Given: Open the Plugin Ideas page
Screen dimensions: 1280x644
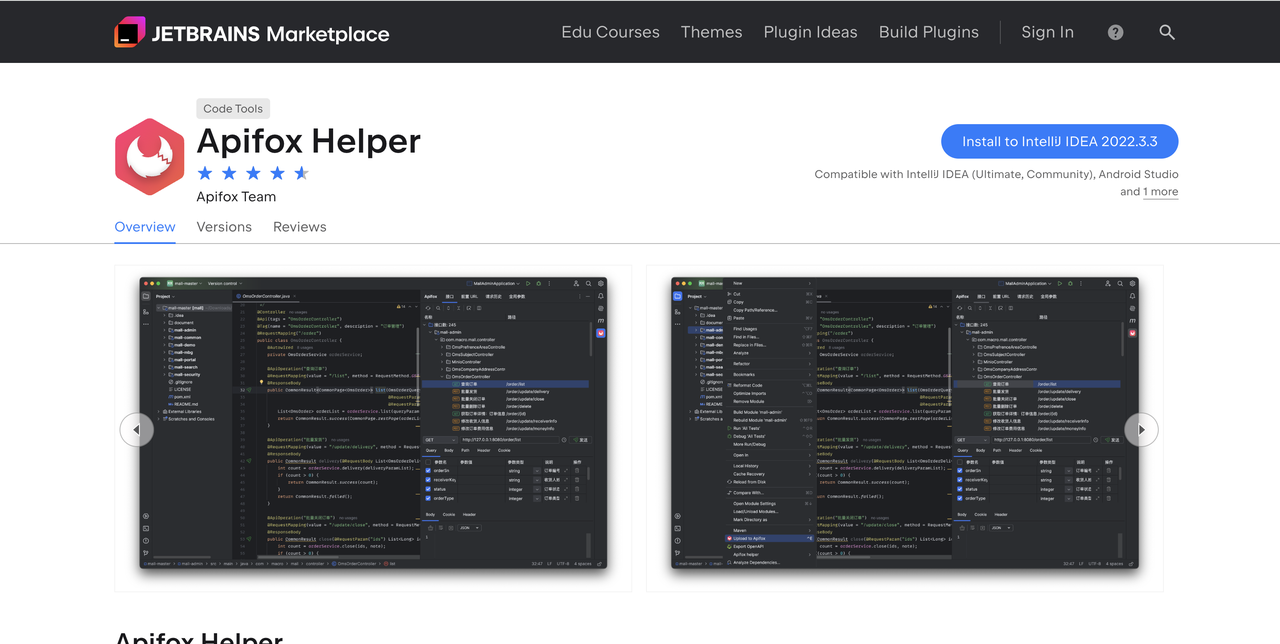Looking at the screenshot, I should 810,31.
